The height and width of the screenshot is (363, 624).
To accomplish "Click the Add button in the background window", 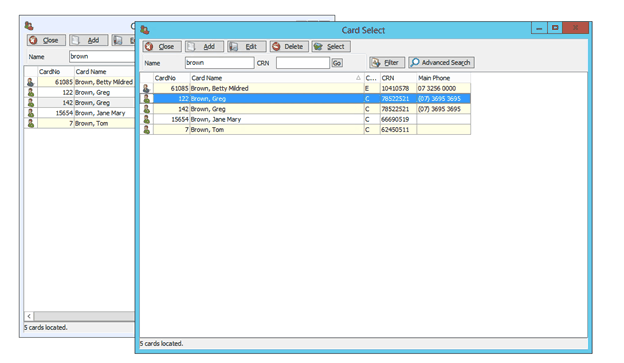I will tap(89, 40).
